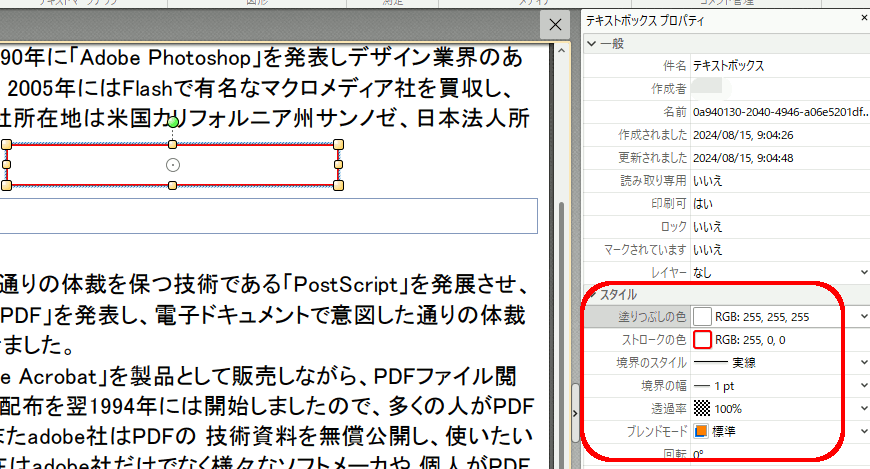Viewport: 870px width, 469px height.
Task: Click the scroll up arrow of the document
Action: point(561,51)
